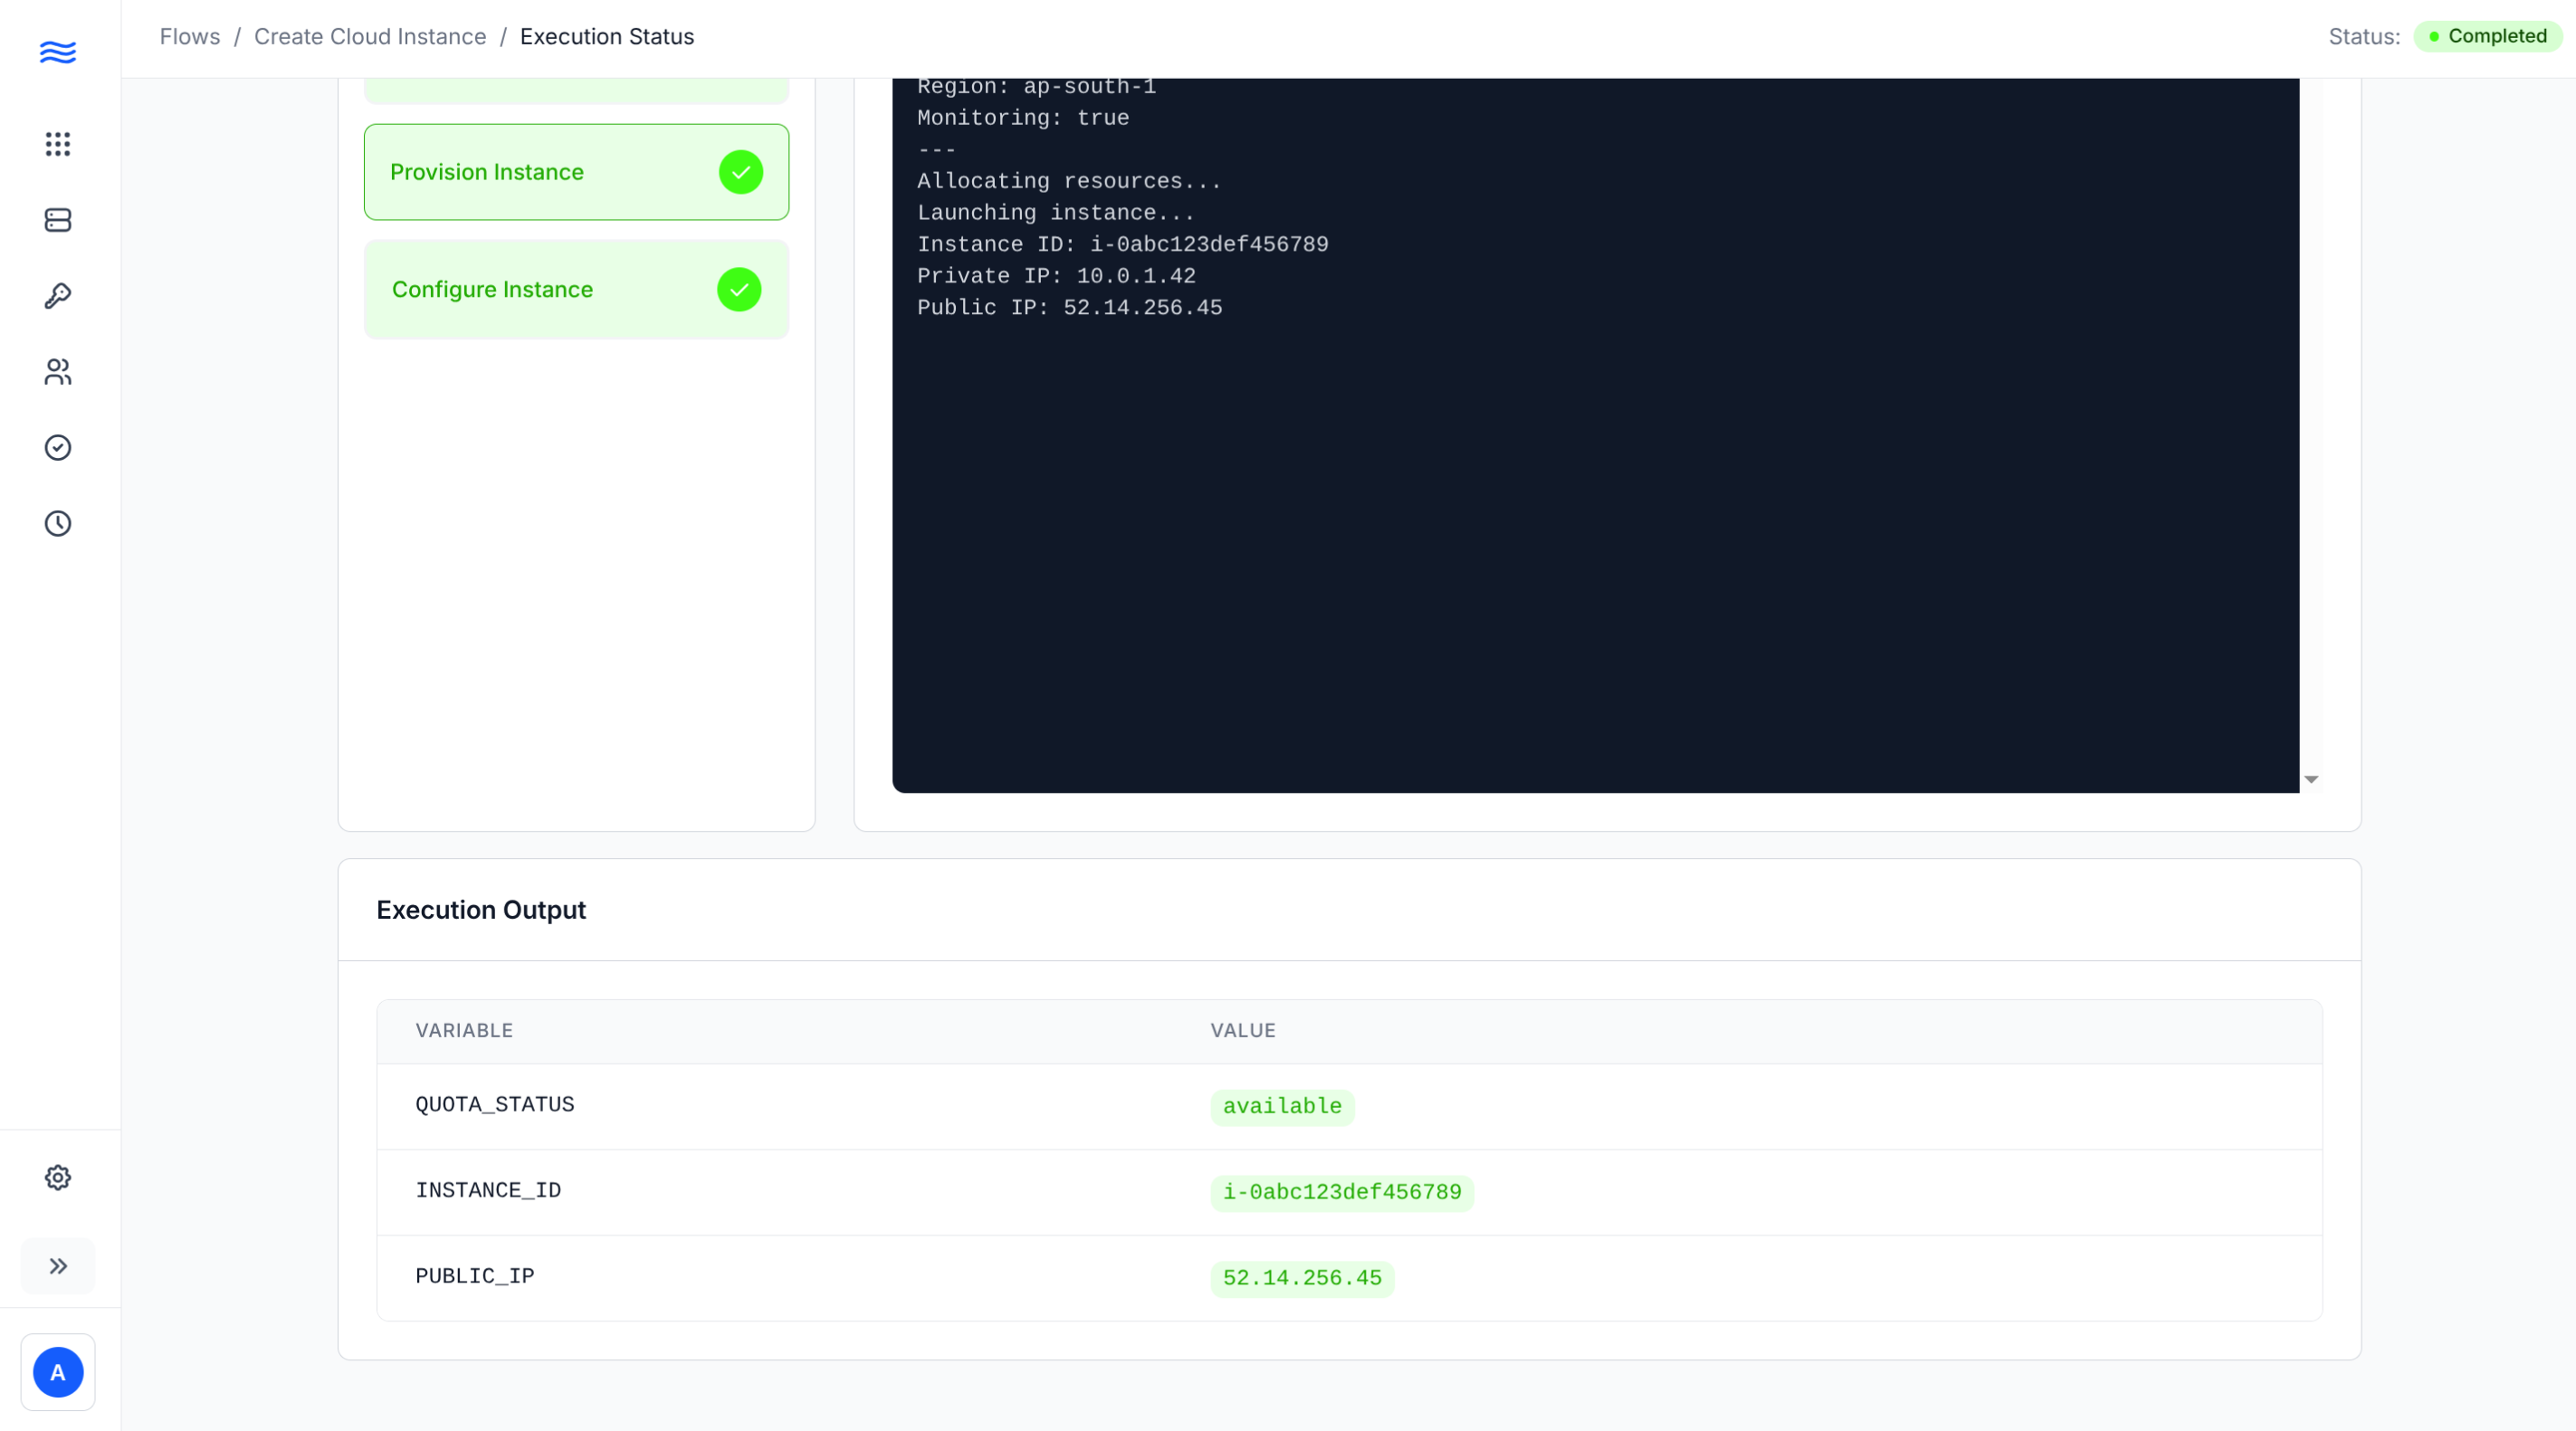Click the Configure Instance green checkmark

(739, 289)
